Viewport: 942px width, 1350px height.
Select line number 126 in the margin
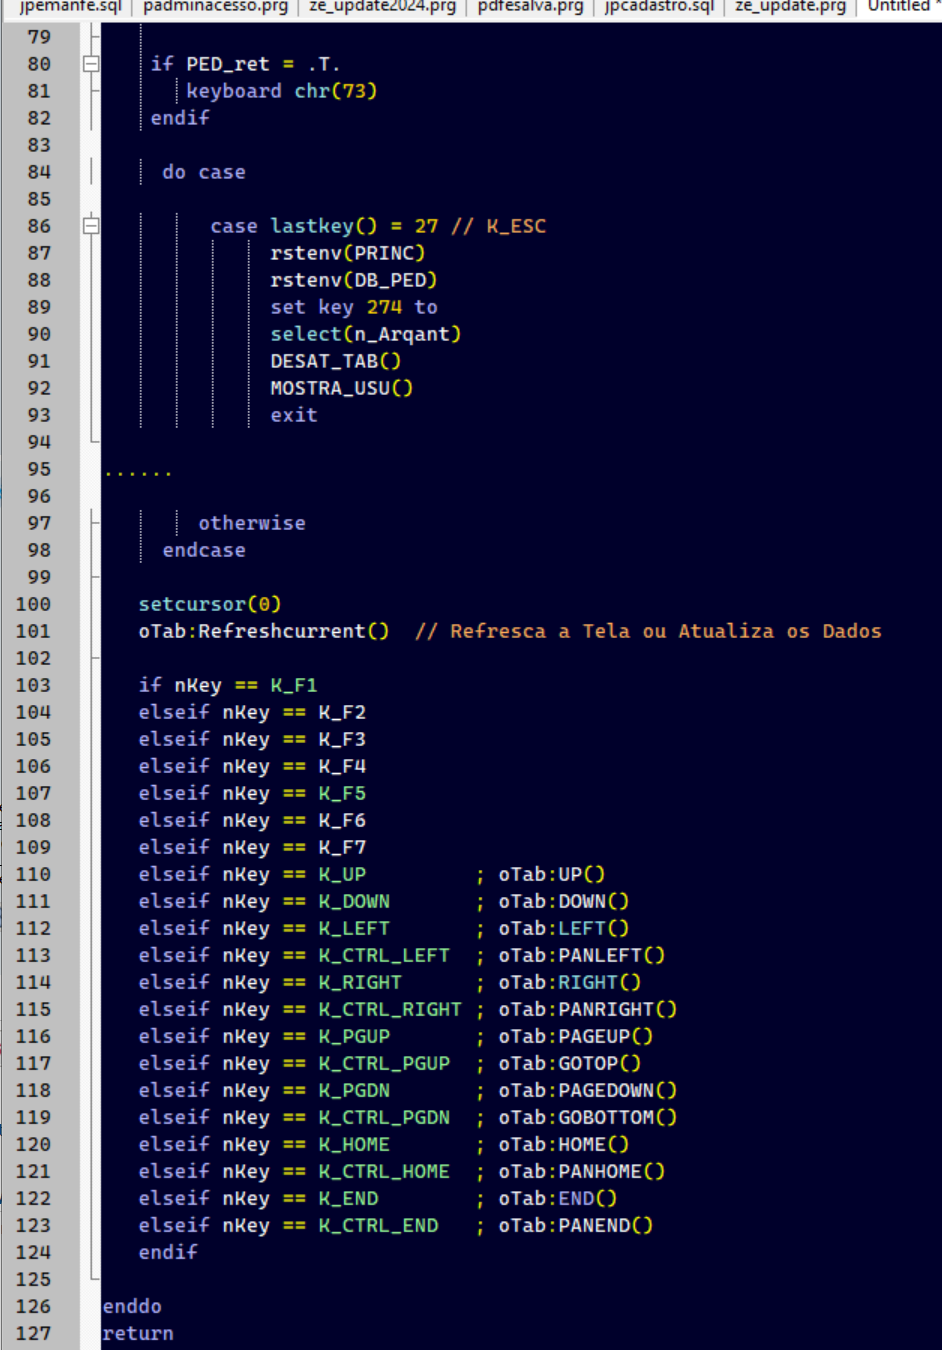click(33, 1306)
